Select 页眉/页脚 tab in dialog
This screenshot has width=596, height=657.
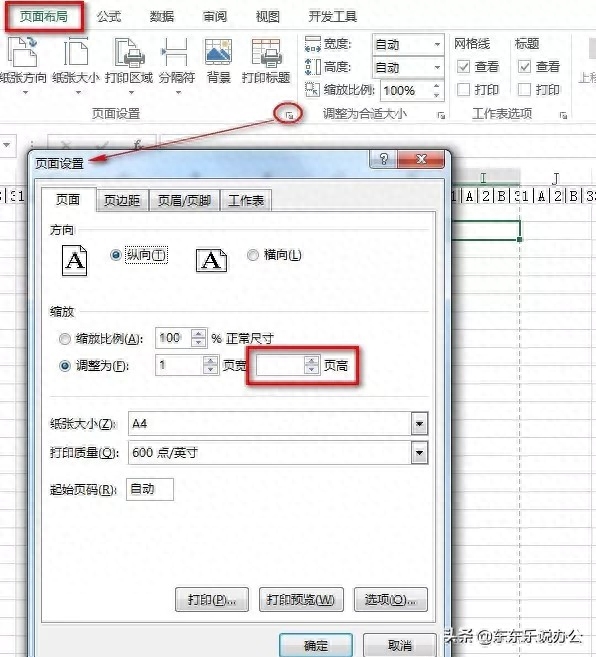coord(184,201)
